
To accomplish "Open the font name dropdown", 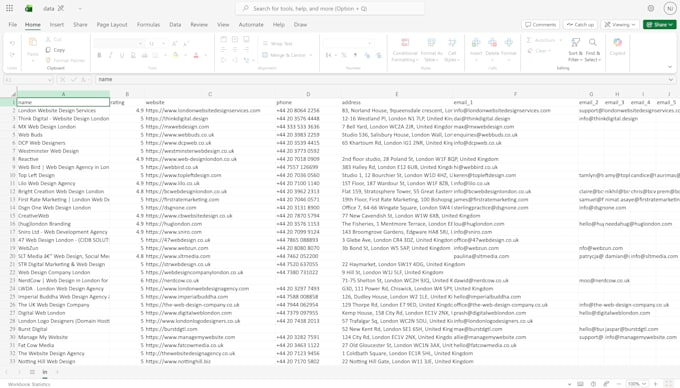I will (141, 44).
